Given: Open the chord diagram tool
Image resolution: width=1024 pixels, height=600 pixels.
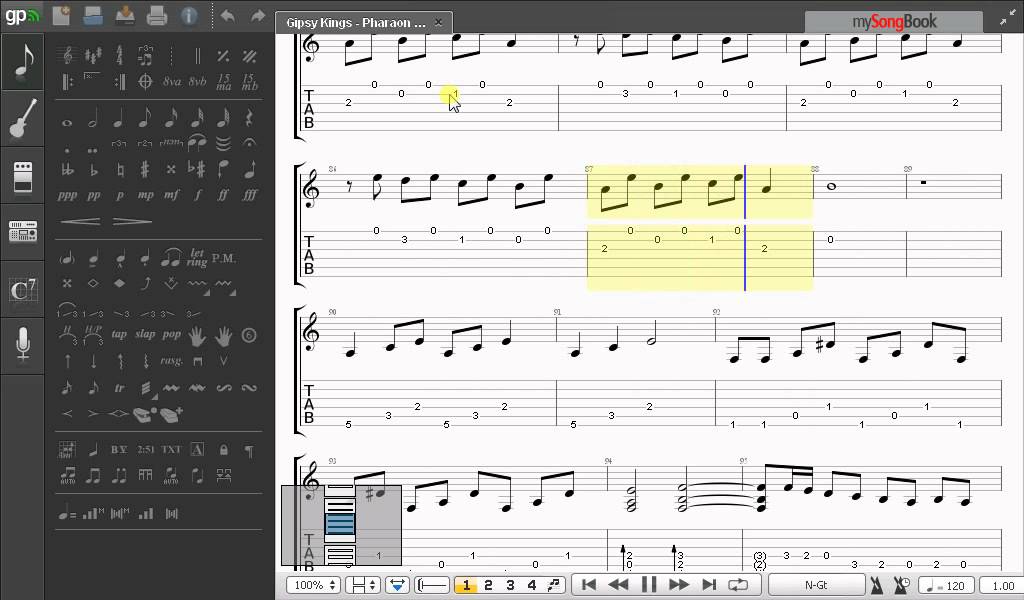Looking at the screenshot, I should pos(67,450).
